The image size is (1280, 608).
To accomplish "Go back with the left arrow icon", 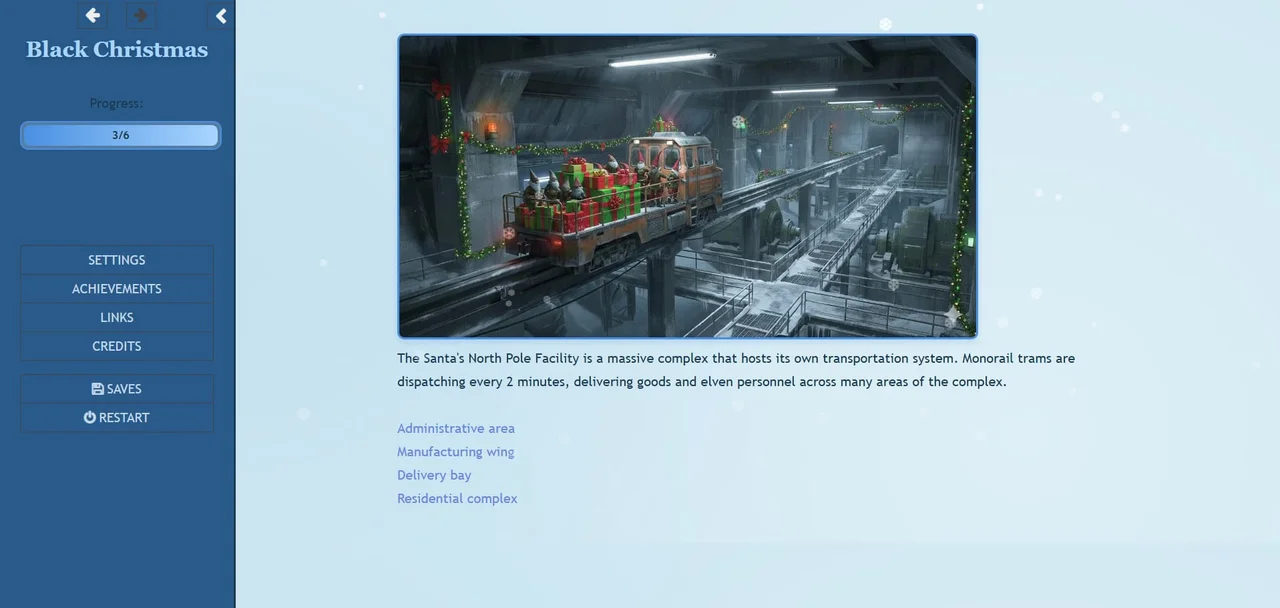I will pyautogui.click(x=93, y=15).
